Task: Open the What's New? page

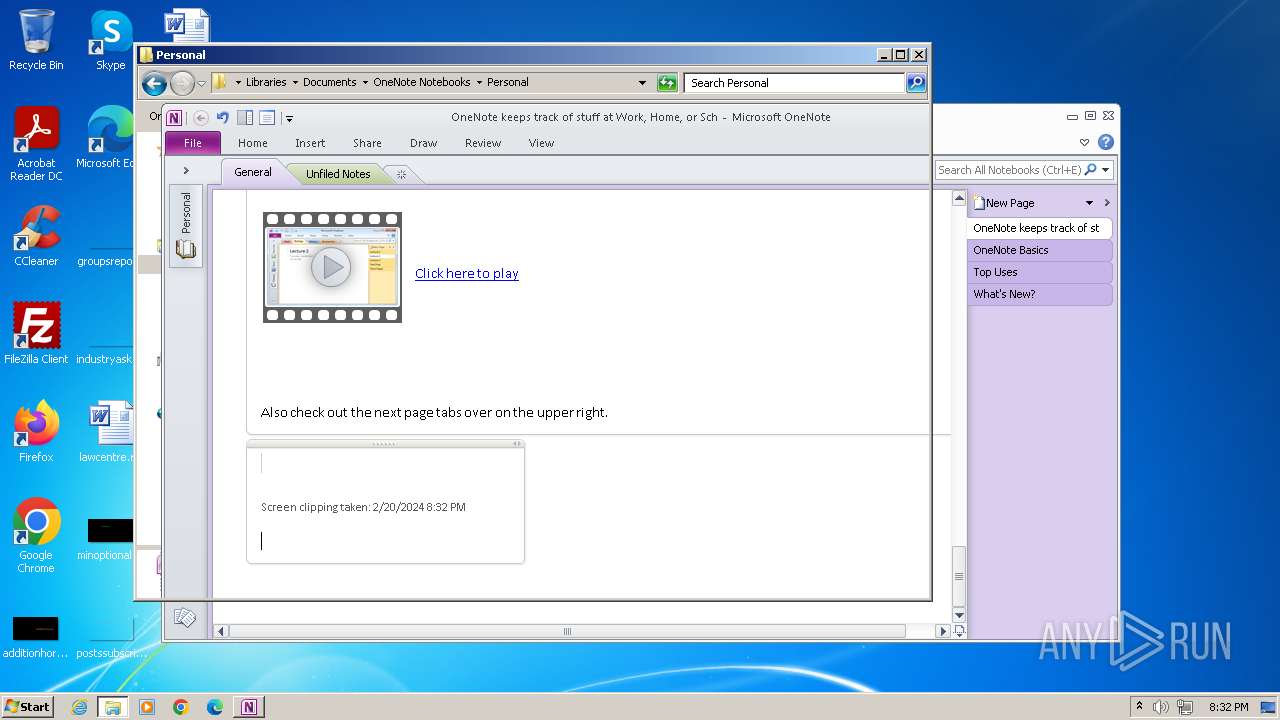Action: [1040, 294]
